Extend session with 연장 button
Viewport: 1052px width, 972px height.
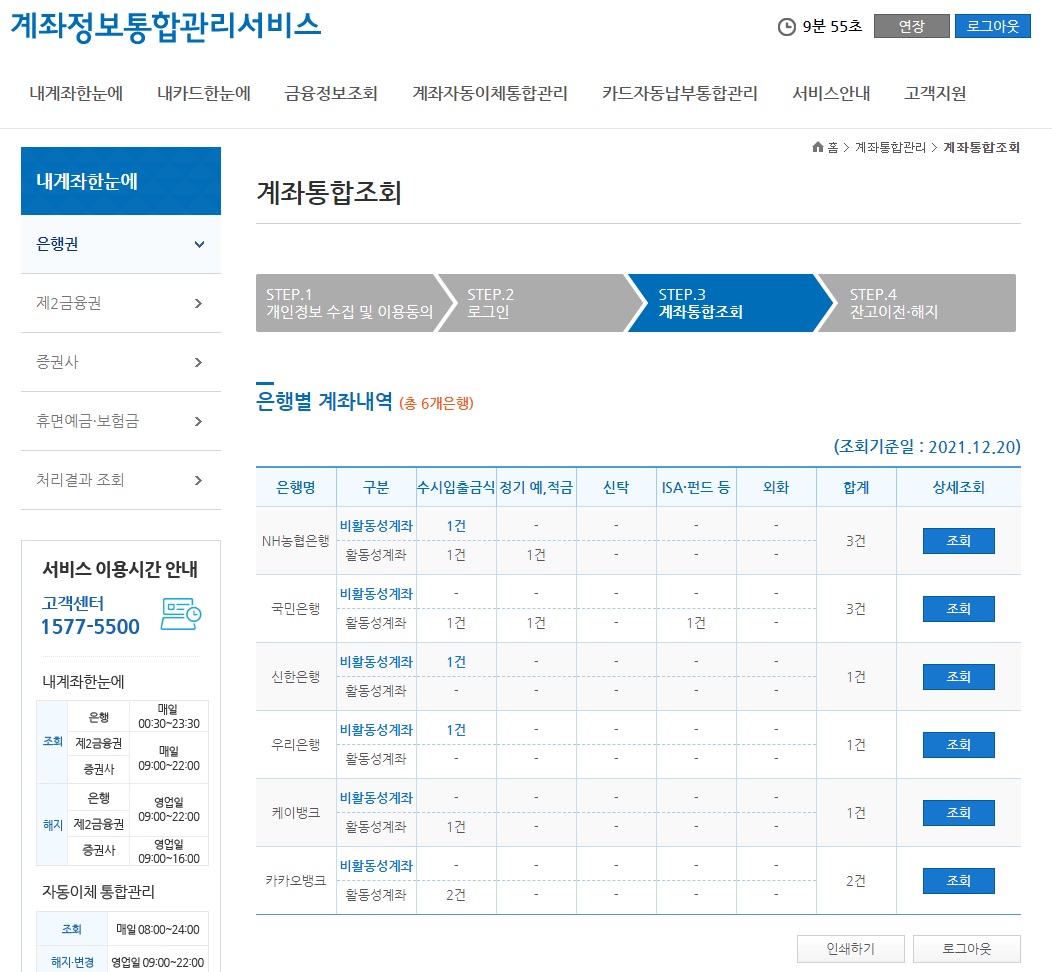pos(911,26)
